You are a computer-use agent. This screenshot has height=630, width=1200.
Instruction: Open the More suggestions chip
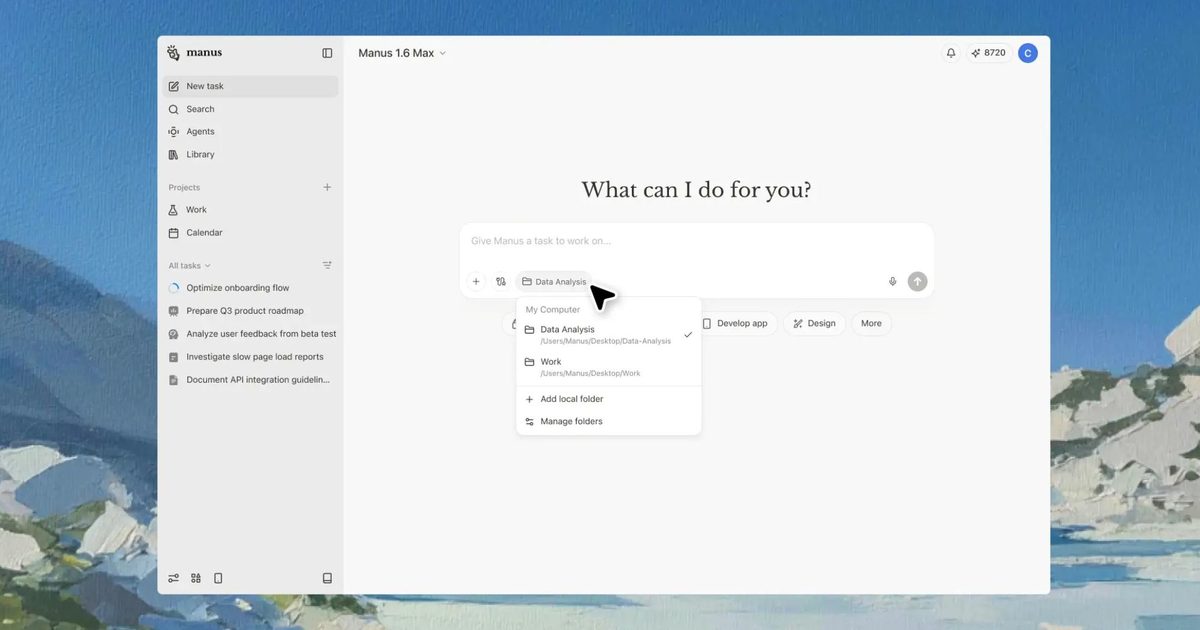coord(870,323)
